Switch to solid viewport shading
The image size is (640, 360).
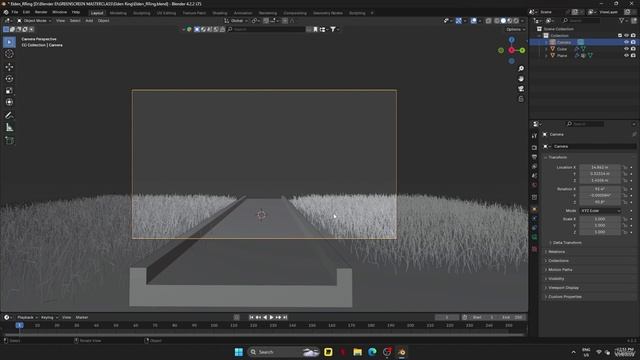coord(503,20)
